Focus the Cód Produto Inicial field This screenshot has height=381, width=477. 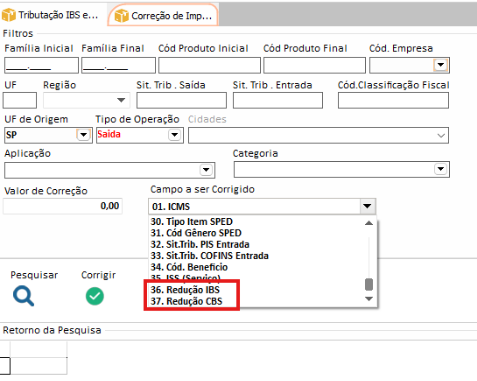(x=209, y=65)
